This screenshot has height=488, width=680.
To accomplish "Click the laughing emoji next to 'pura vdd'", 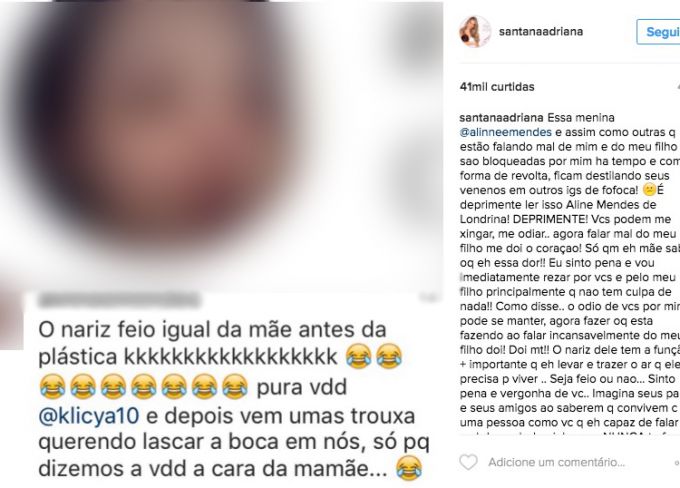I will (235, 387).
